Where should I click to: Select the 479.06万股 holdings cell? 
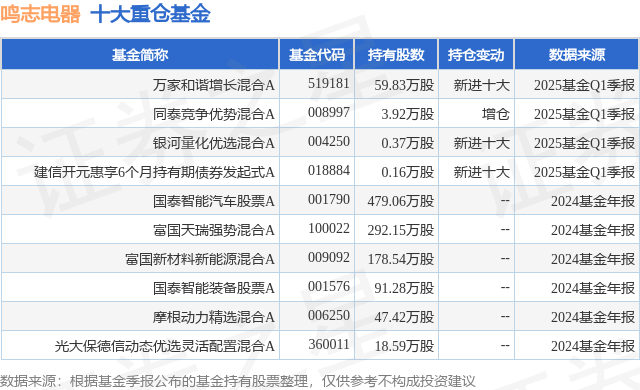click(400, 201)
